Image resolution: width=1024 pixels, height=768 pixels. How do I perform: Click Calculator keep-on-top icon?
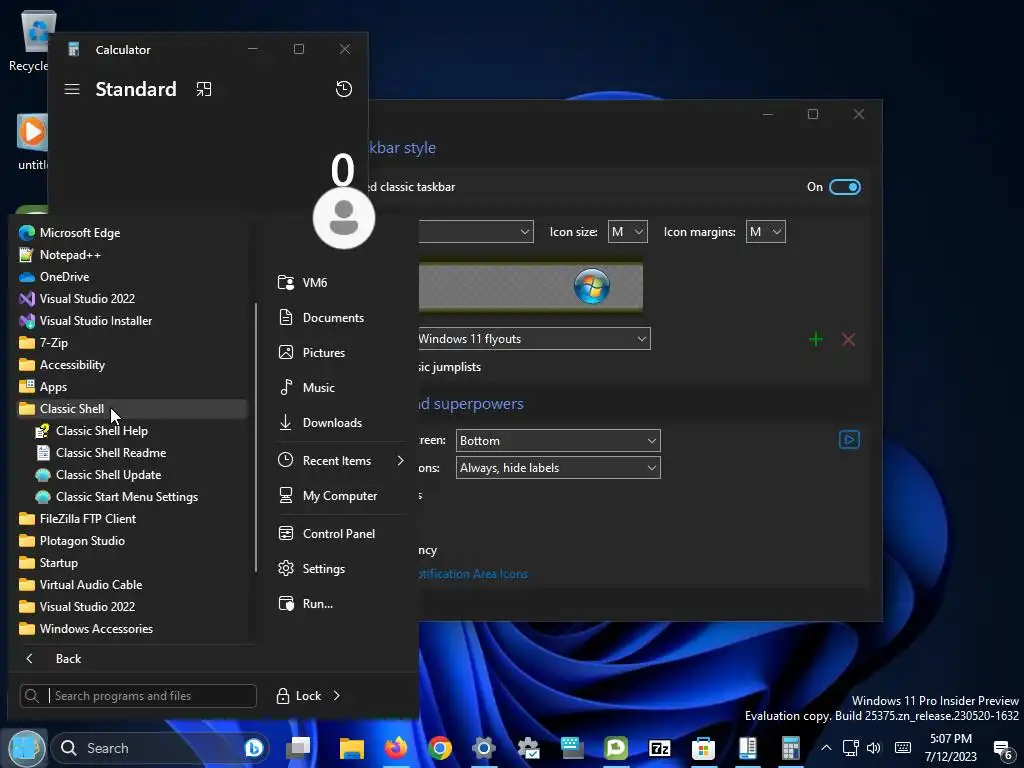tap(204, 89)
